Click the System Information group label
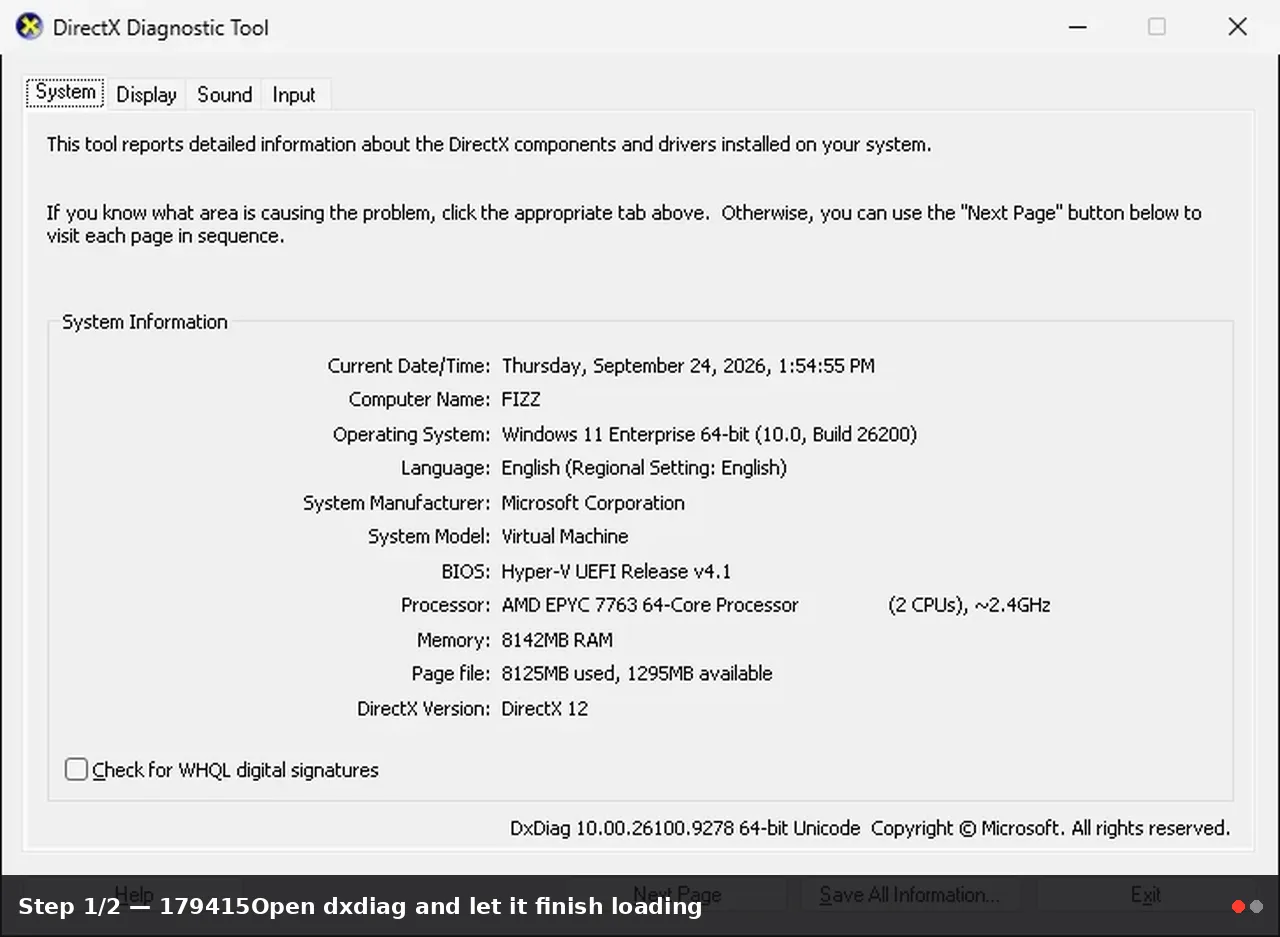The width and height of the screenshot is (1280, 937). pos(145,322)
